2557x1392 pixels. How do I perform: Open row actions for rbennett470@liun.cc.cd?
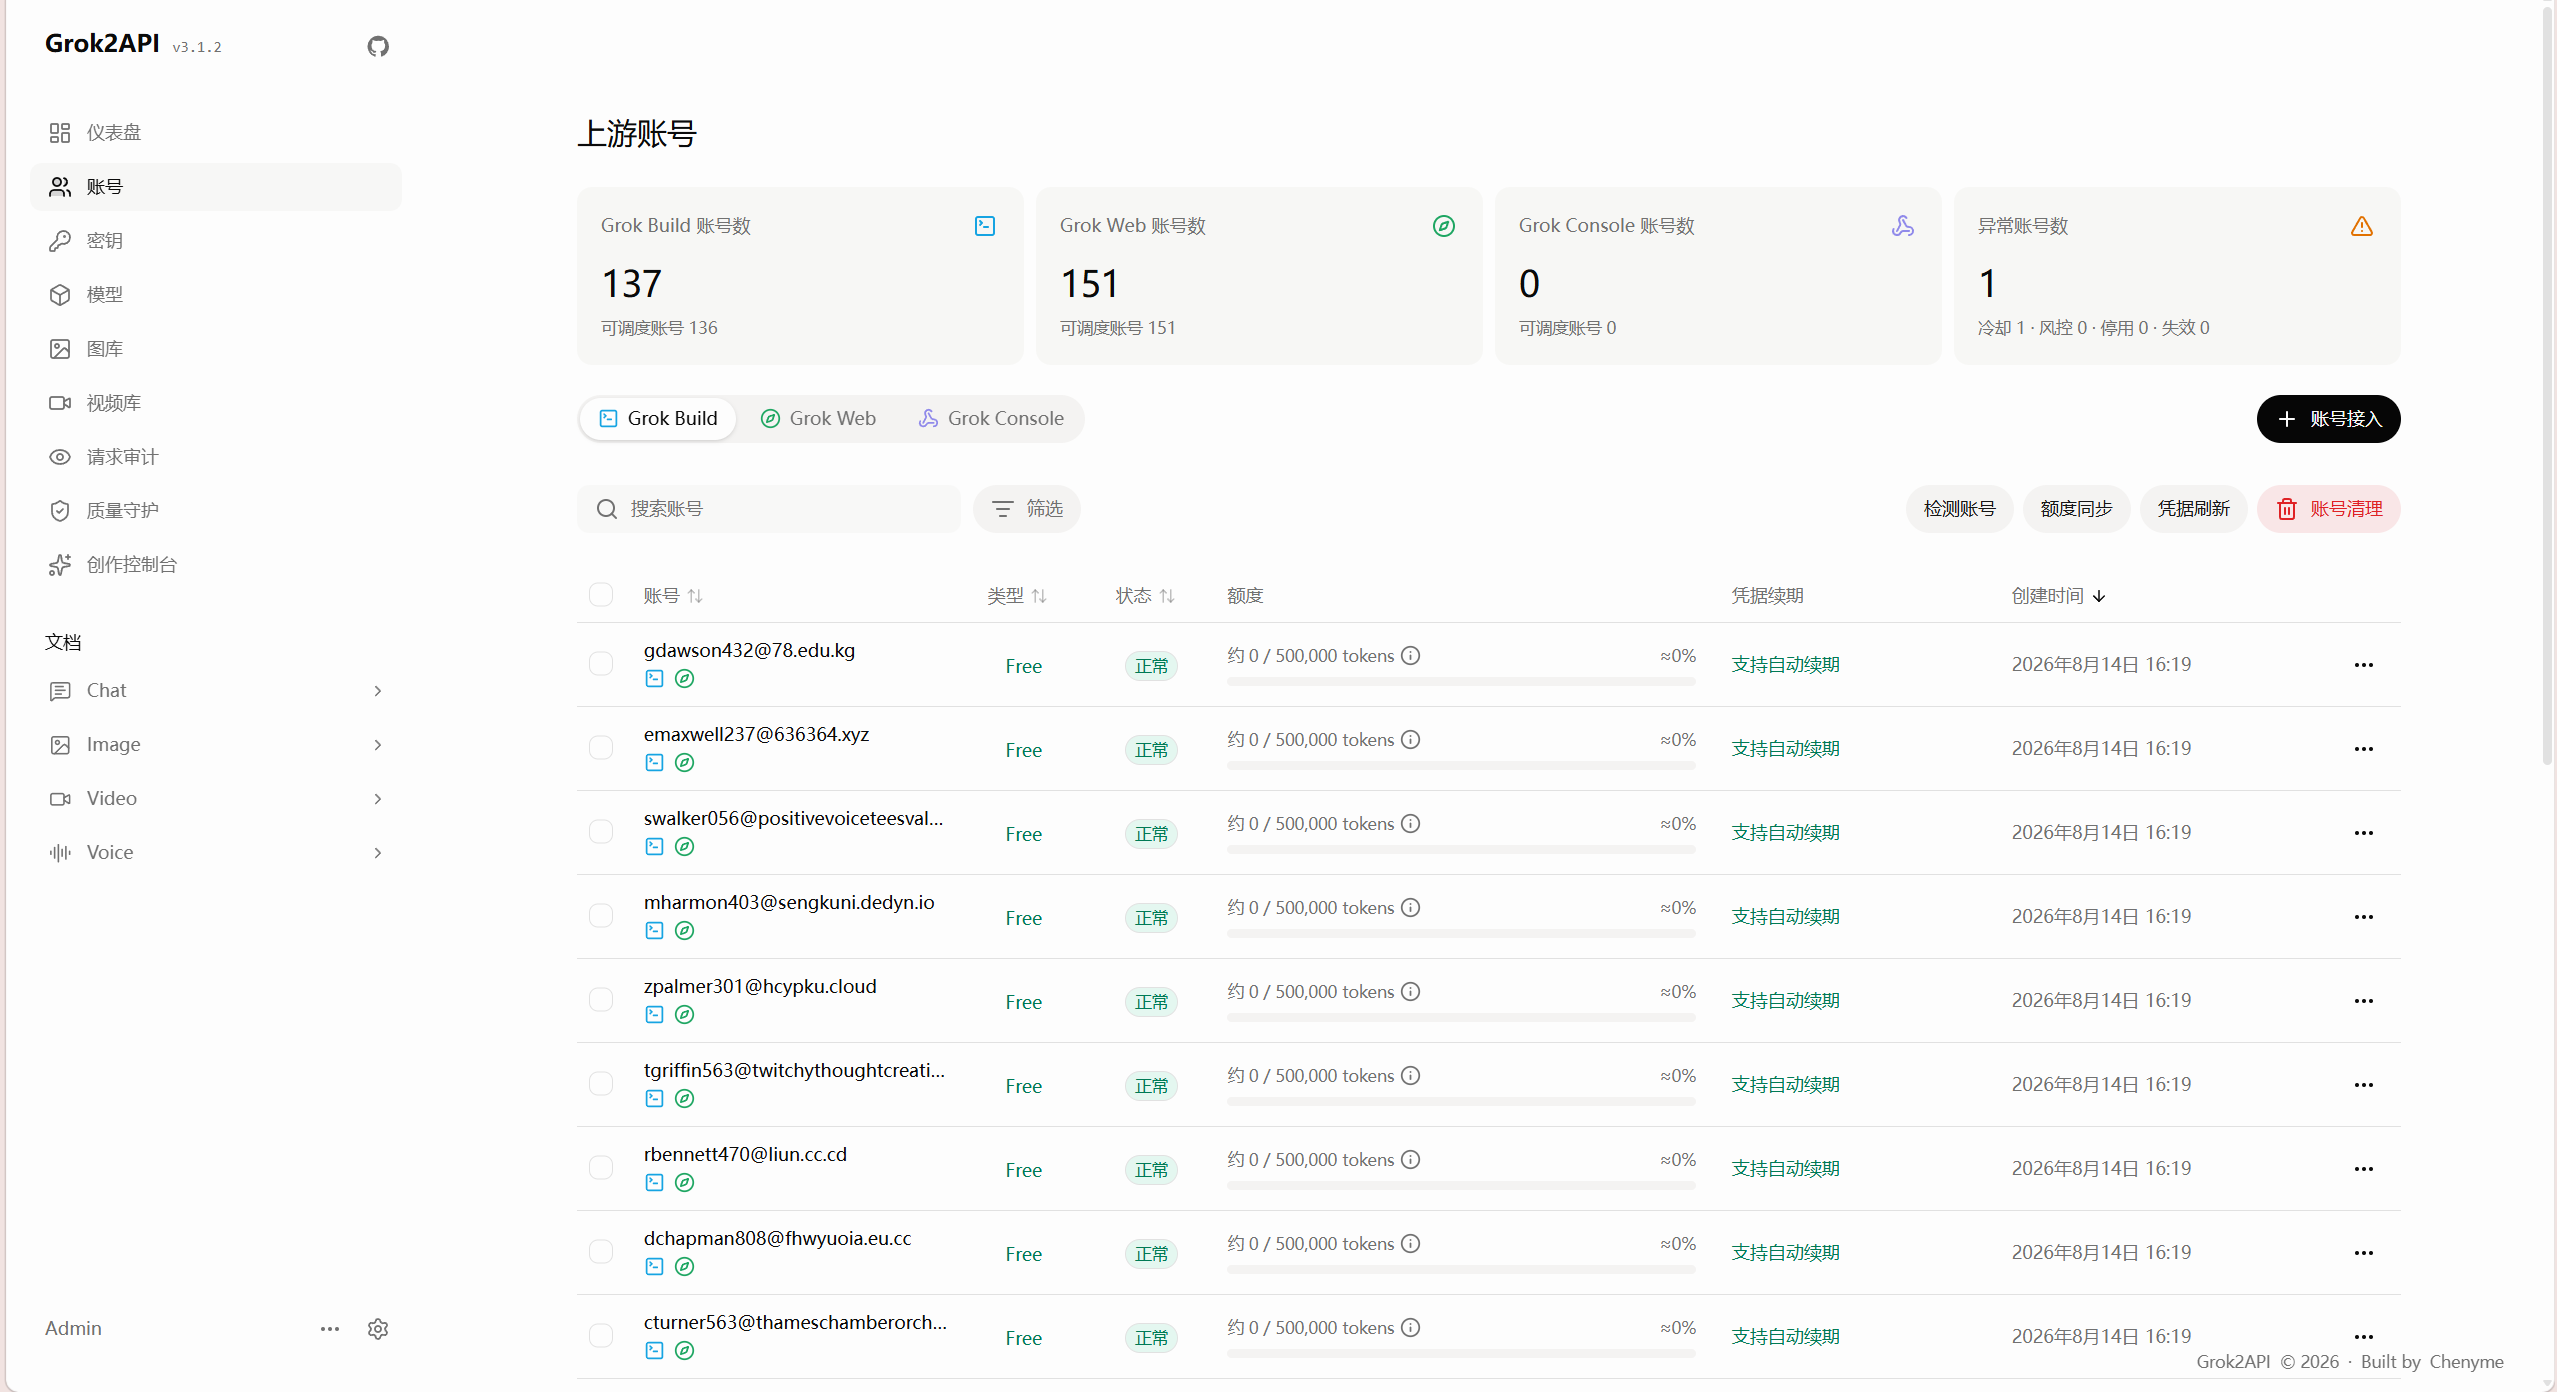tap(2364, 1169)
